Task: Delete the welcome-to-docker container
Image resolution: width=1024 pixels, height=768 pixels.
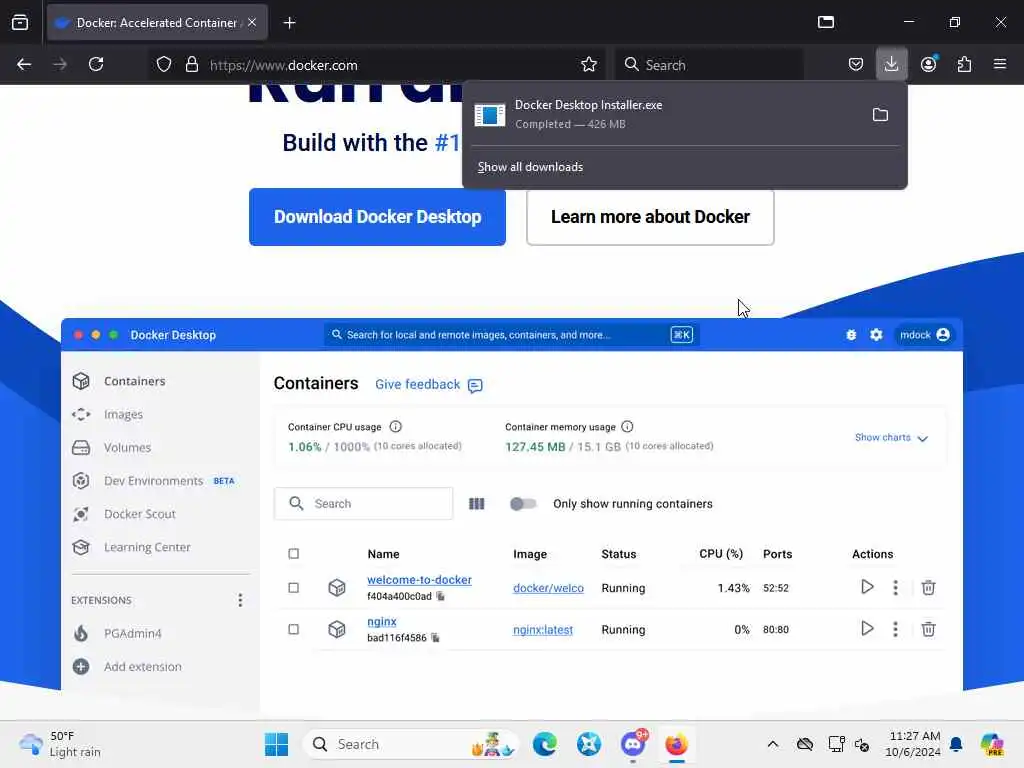Action: [x=928, y=588]
